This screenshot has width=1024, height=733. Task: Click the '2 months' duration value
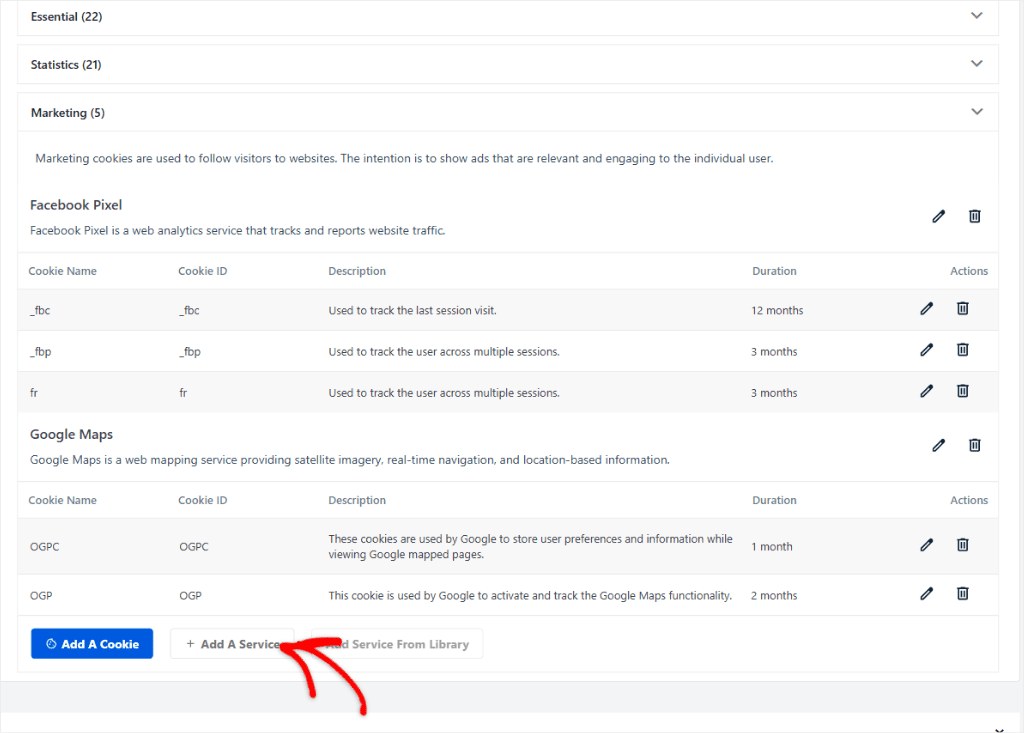[774, 596]
